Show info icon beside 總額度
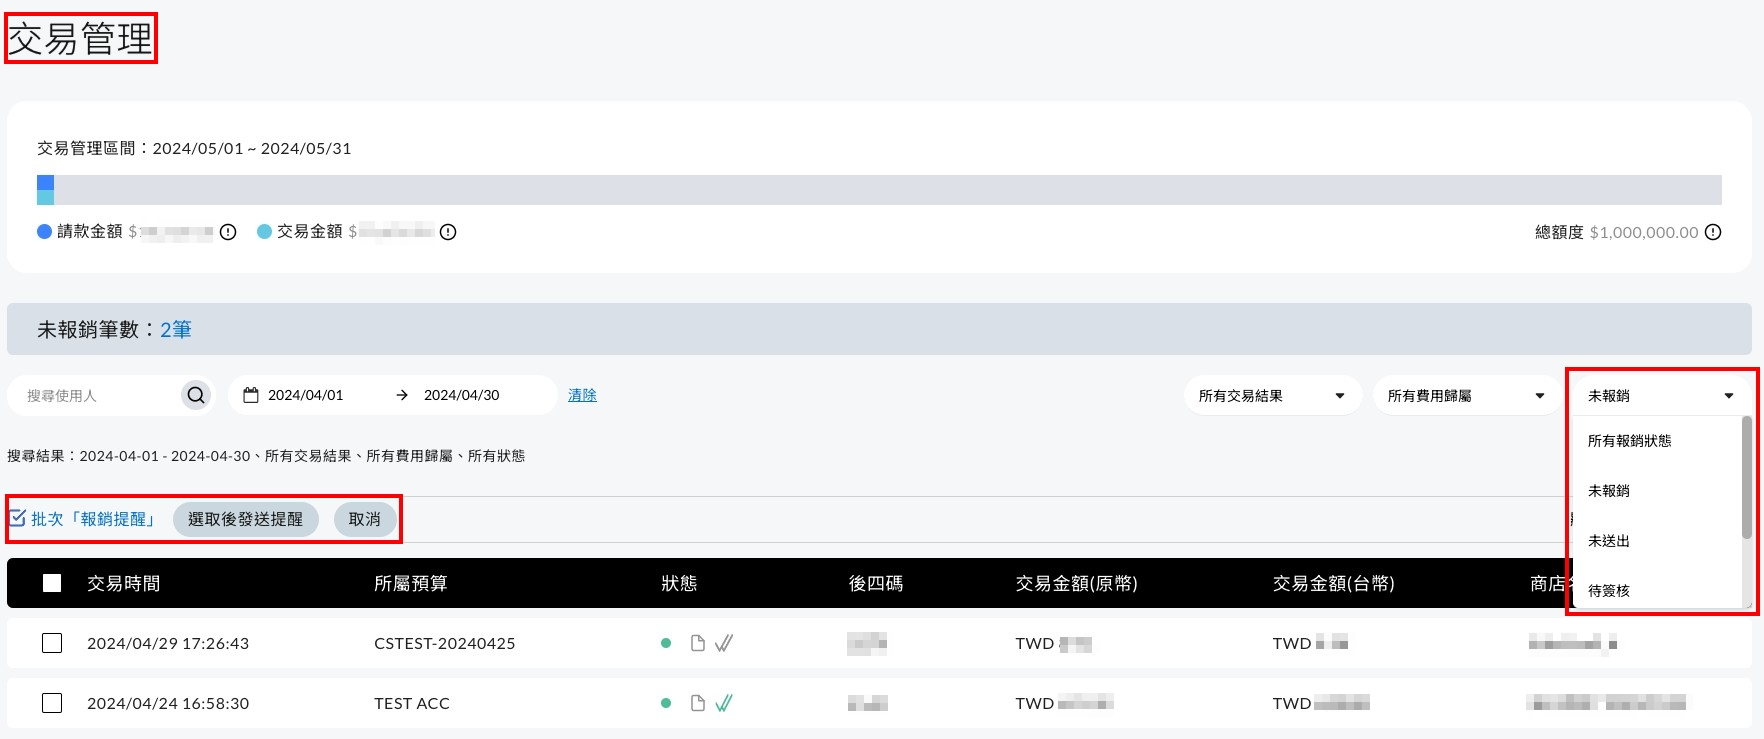Screen dimensions: 1764x739 pyautogui.click(x=1713, y=232)
